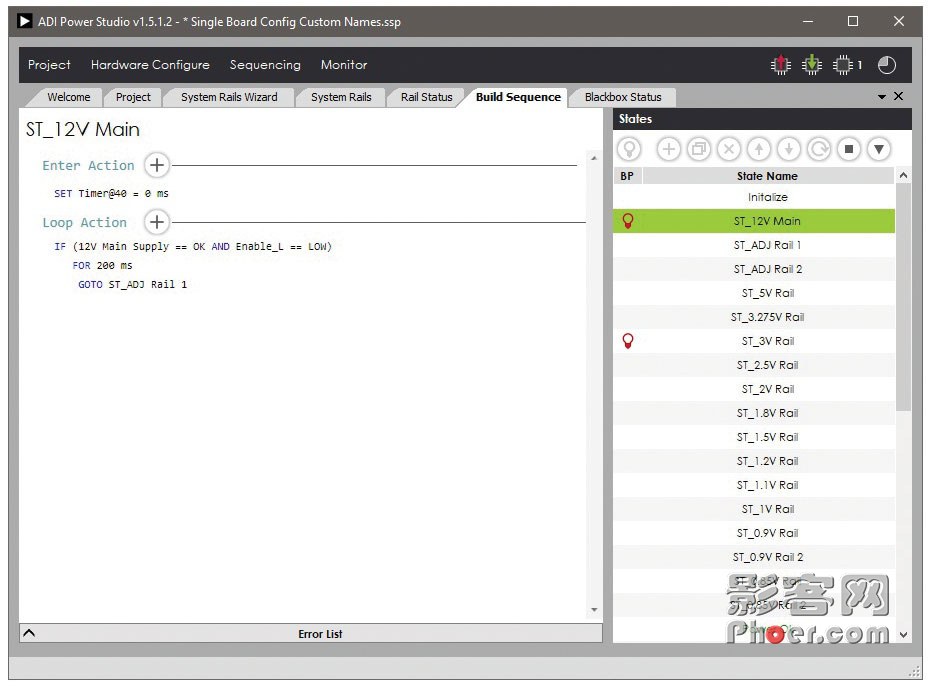
Task: Select the ST_1.8V Rail state
Action: point(768,413)
